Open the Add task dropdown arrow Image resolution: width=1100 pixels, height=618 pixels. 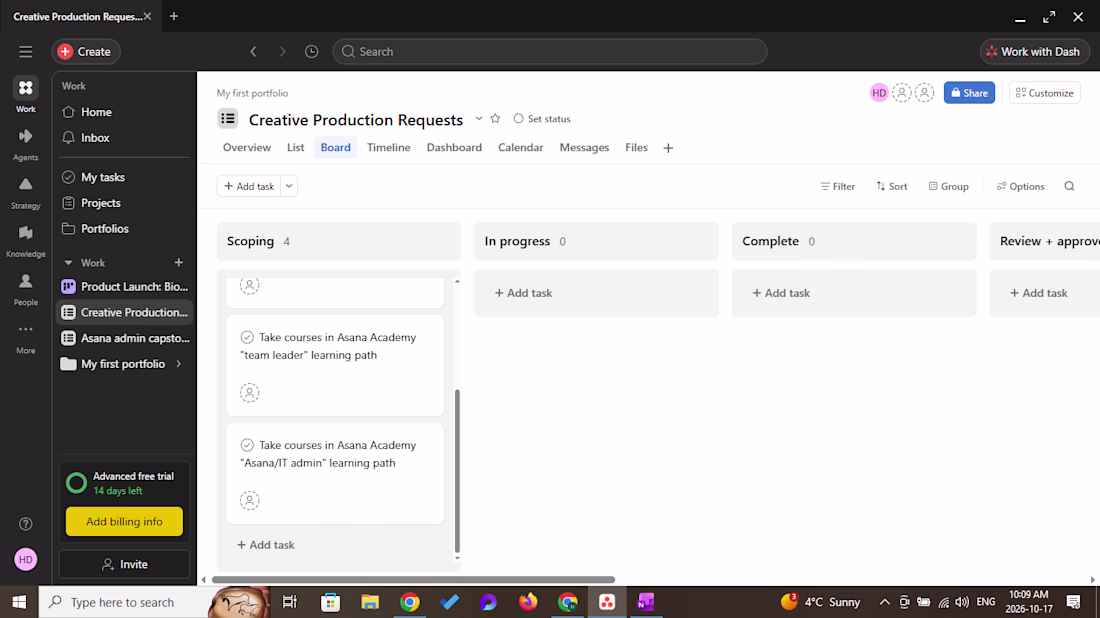289,186
